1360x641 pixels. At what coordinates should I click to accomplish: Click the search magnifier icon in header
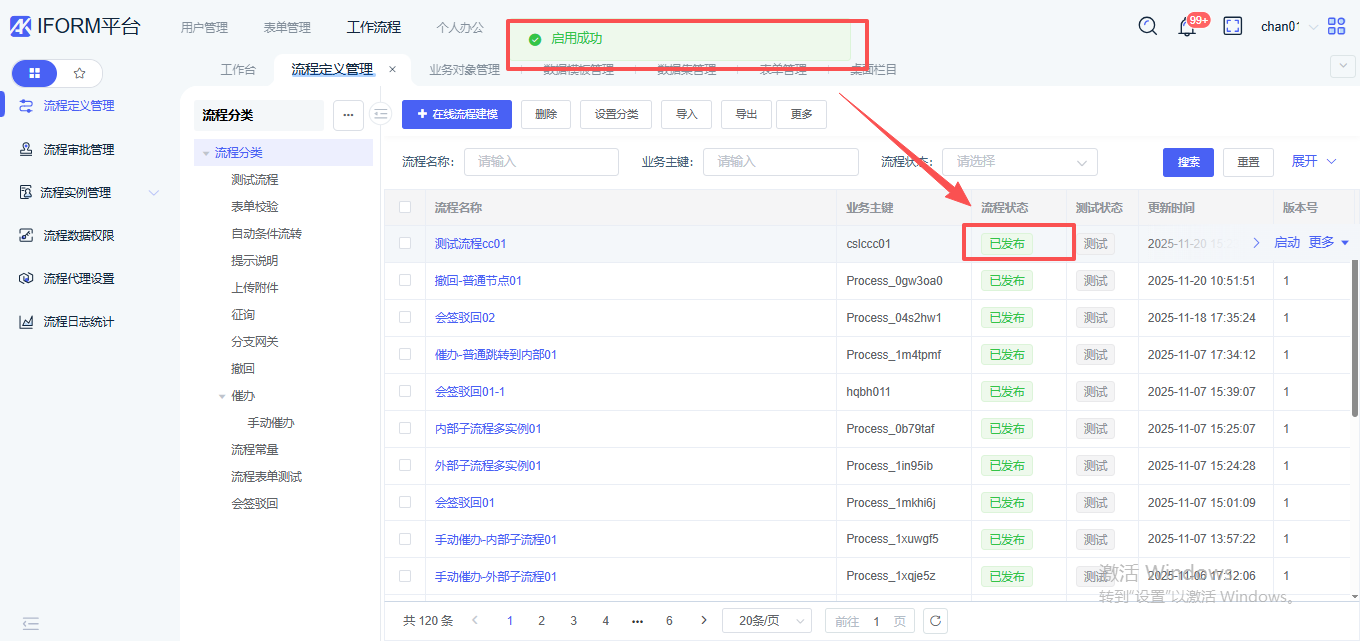[x=1148, y=26]
